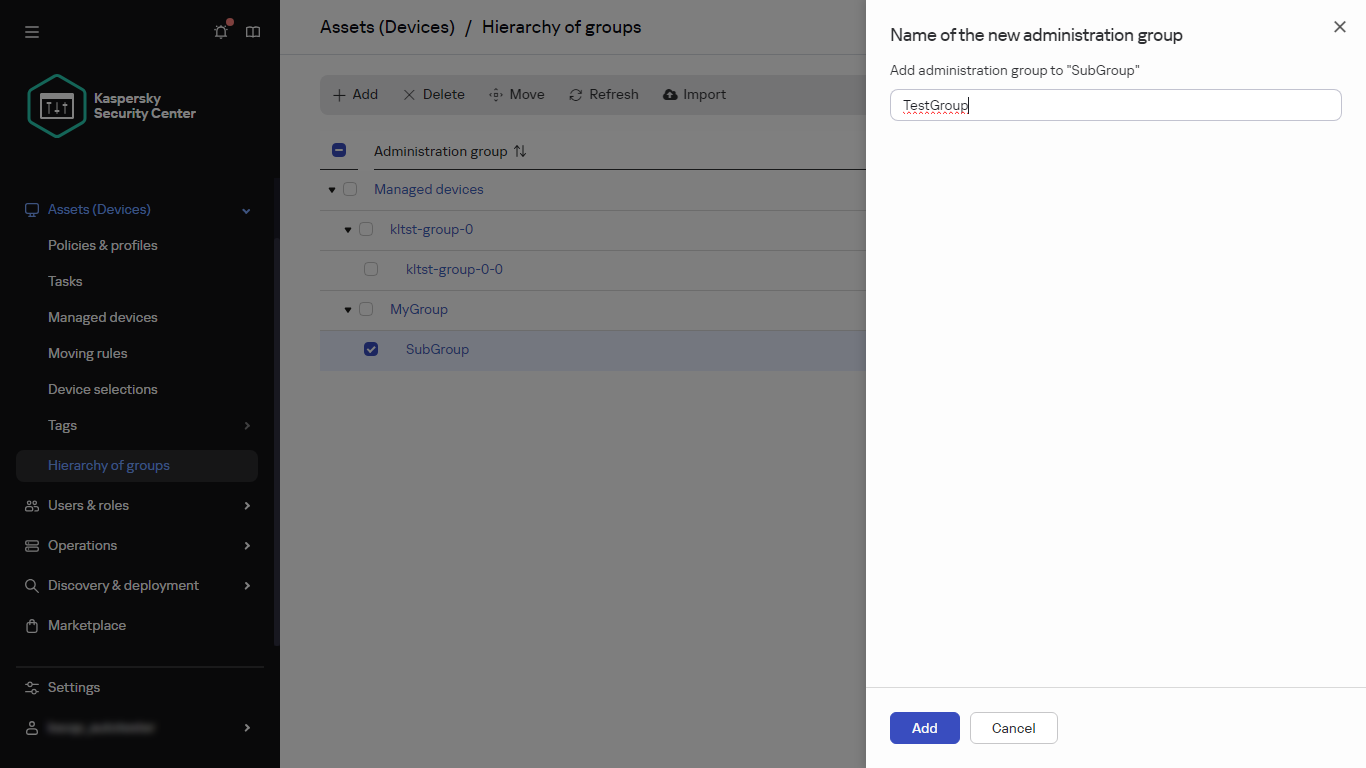Image resolution: width=1366 pixels, height=768 pixels.
Task: Expand the Users & roles menu
Action: [x=247, y=505]
